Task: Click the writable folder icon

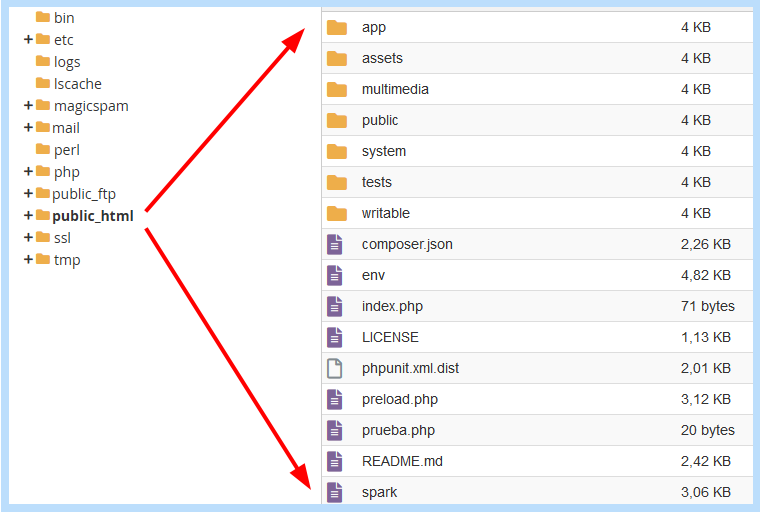Action: click(336, 214)
